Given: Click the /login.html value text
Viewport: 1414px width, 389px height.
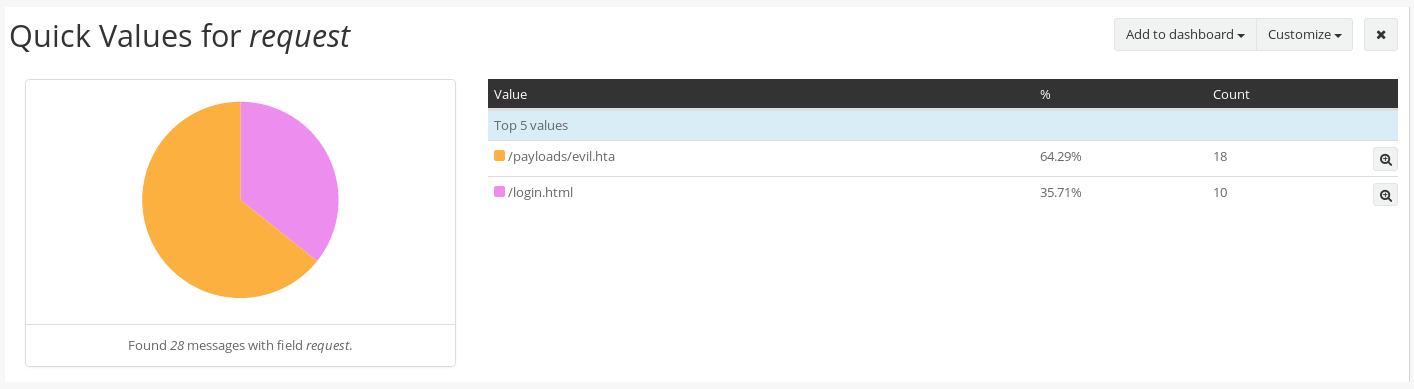Looking at the screenshot, I should click(540, 192).
